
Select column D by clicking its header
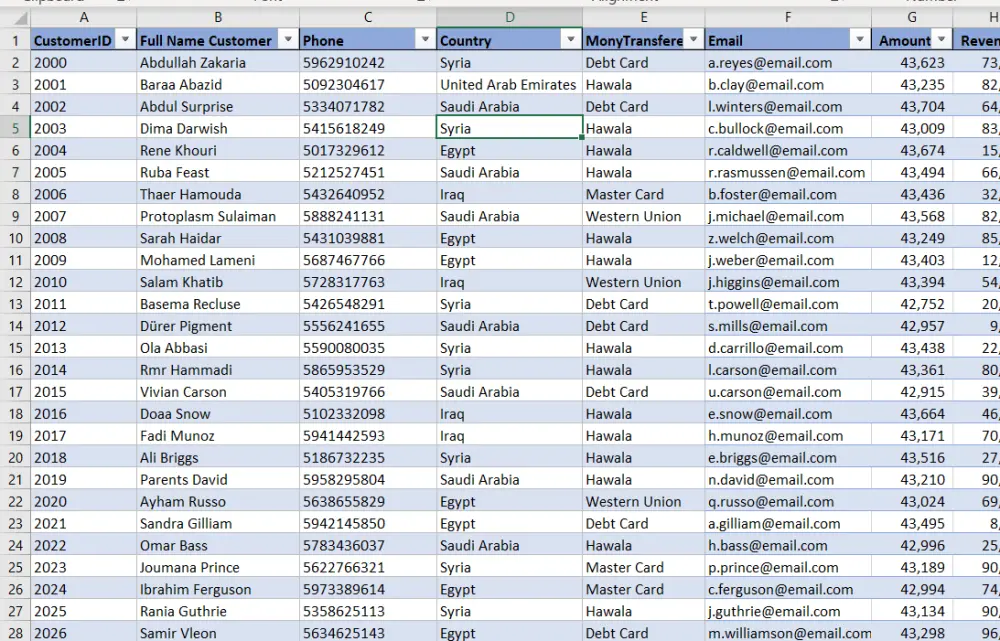pos(508,17)
